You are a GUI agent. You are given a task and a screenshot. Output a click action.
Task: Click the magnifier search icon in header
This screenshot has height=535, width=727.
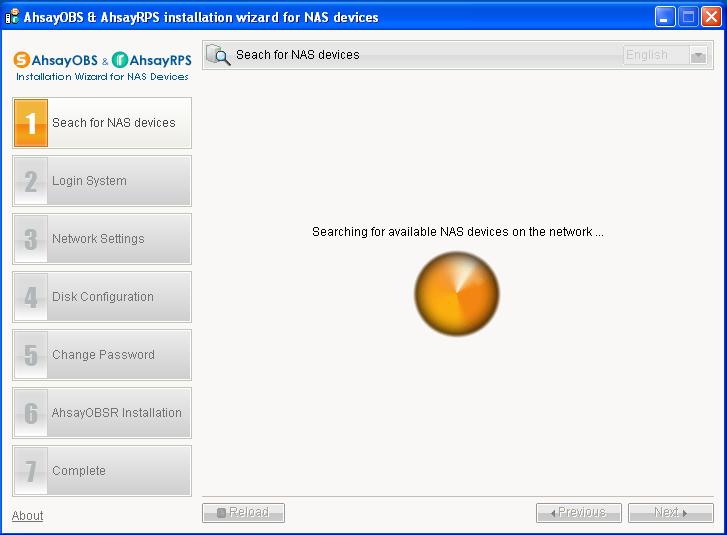click(218, 55)
